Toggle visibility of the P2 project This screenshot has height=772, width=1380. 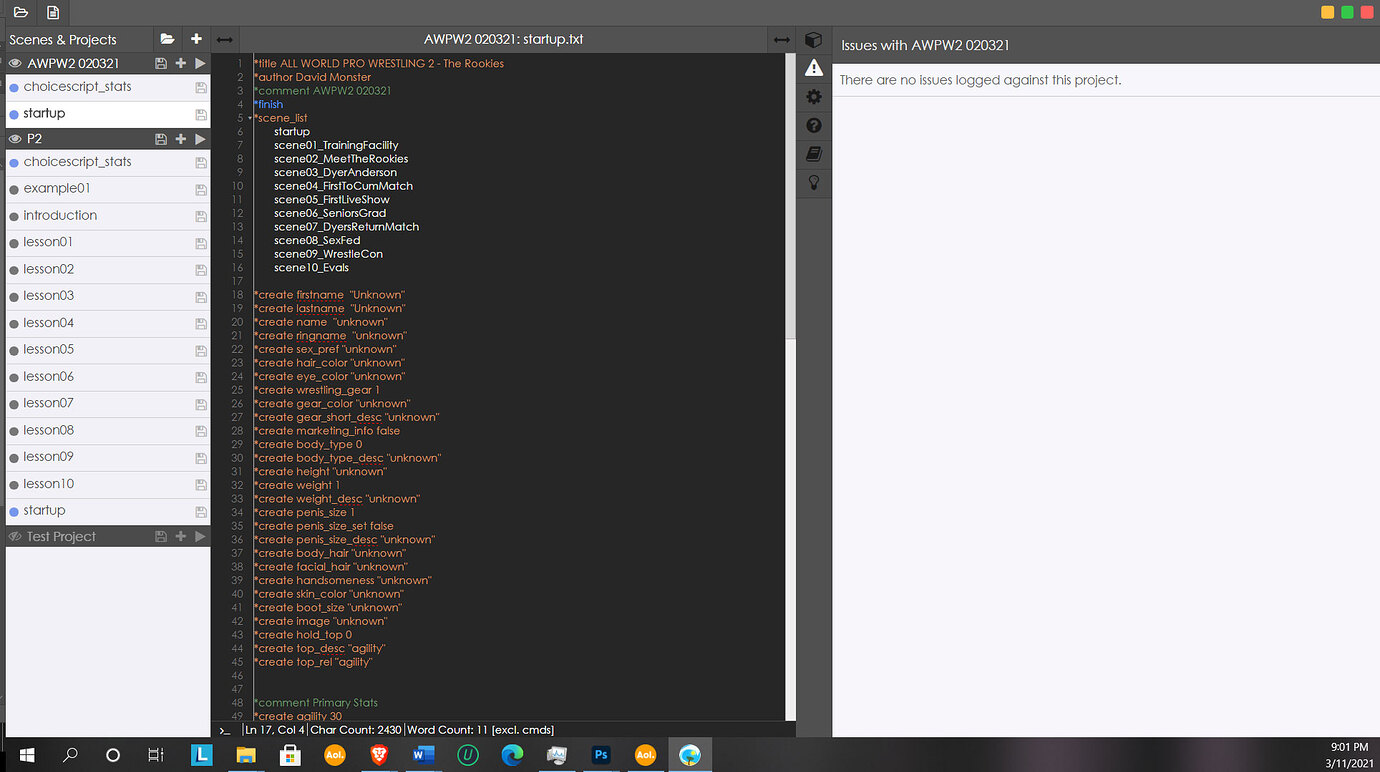14,138
